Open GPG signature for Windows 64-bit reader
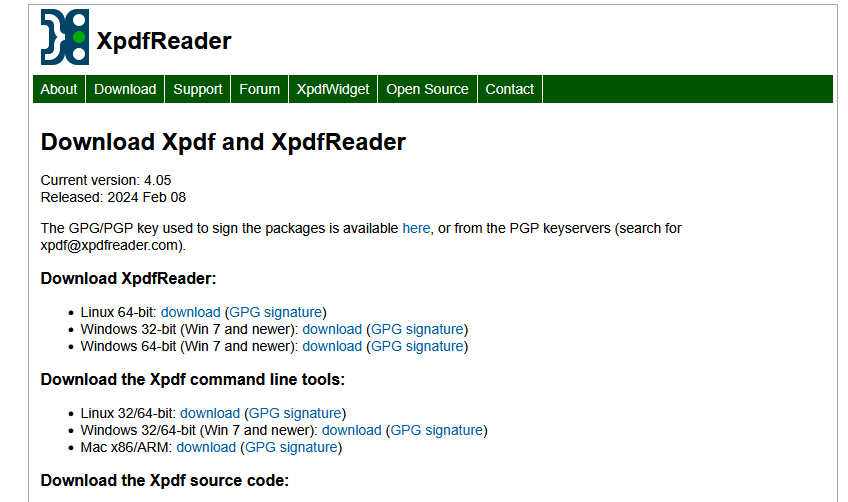The height and width of the screenshot is (502, 848). 418,346
